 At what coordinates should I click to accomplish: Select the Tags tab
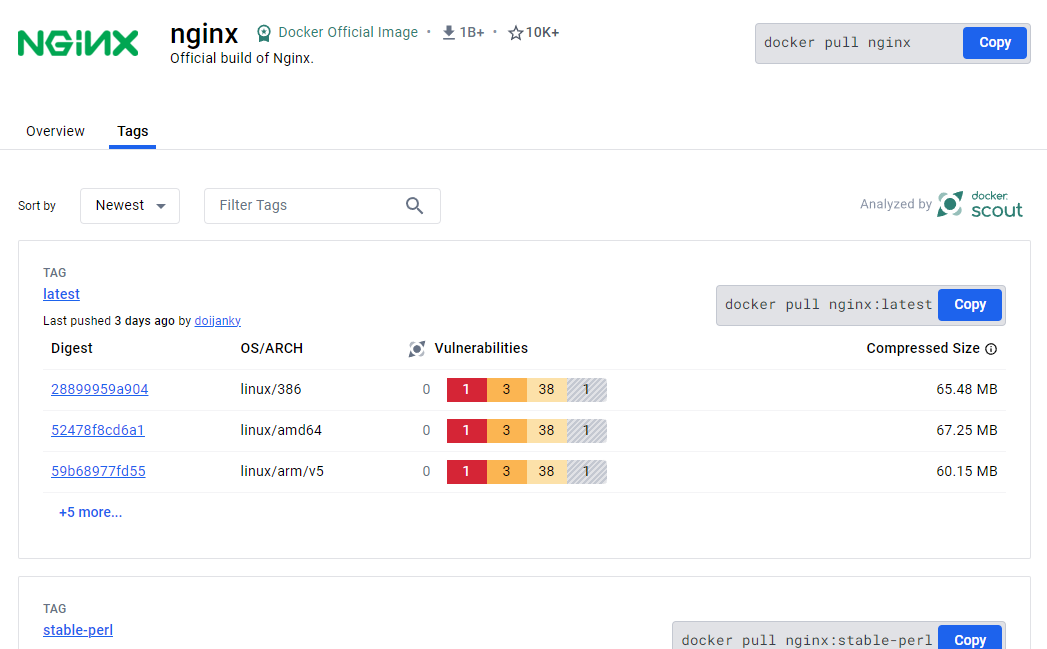click(x=133, y=131)
